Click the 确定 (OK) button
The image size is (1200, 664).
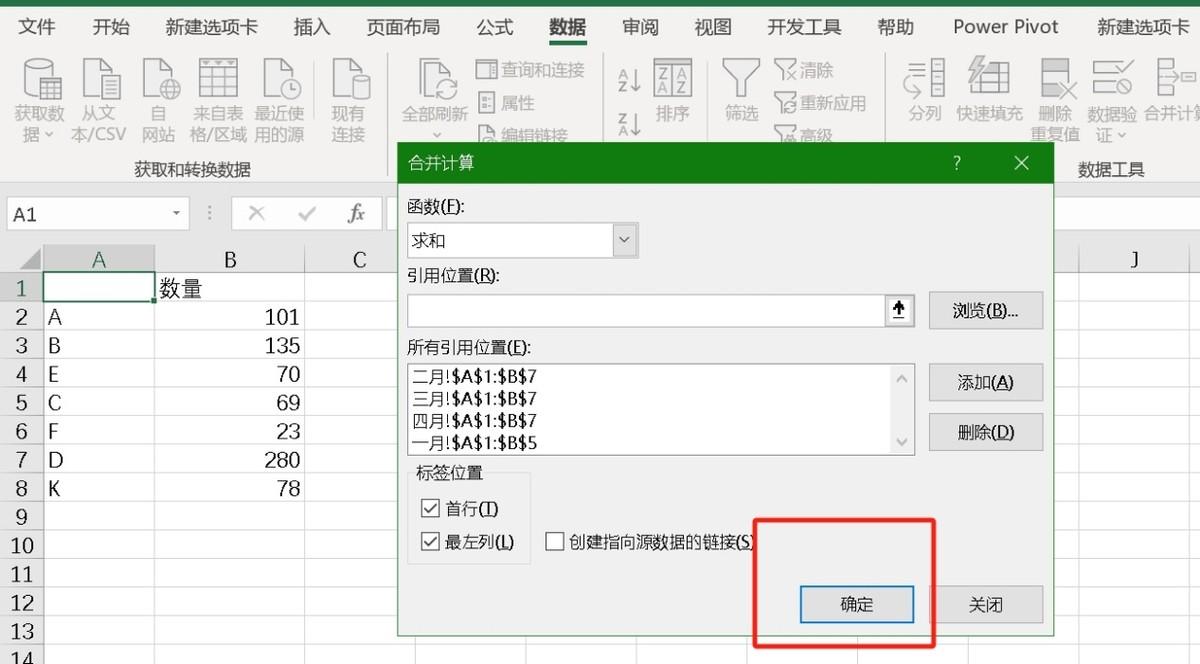click(x=857, y=605)
